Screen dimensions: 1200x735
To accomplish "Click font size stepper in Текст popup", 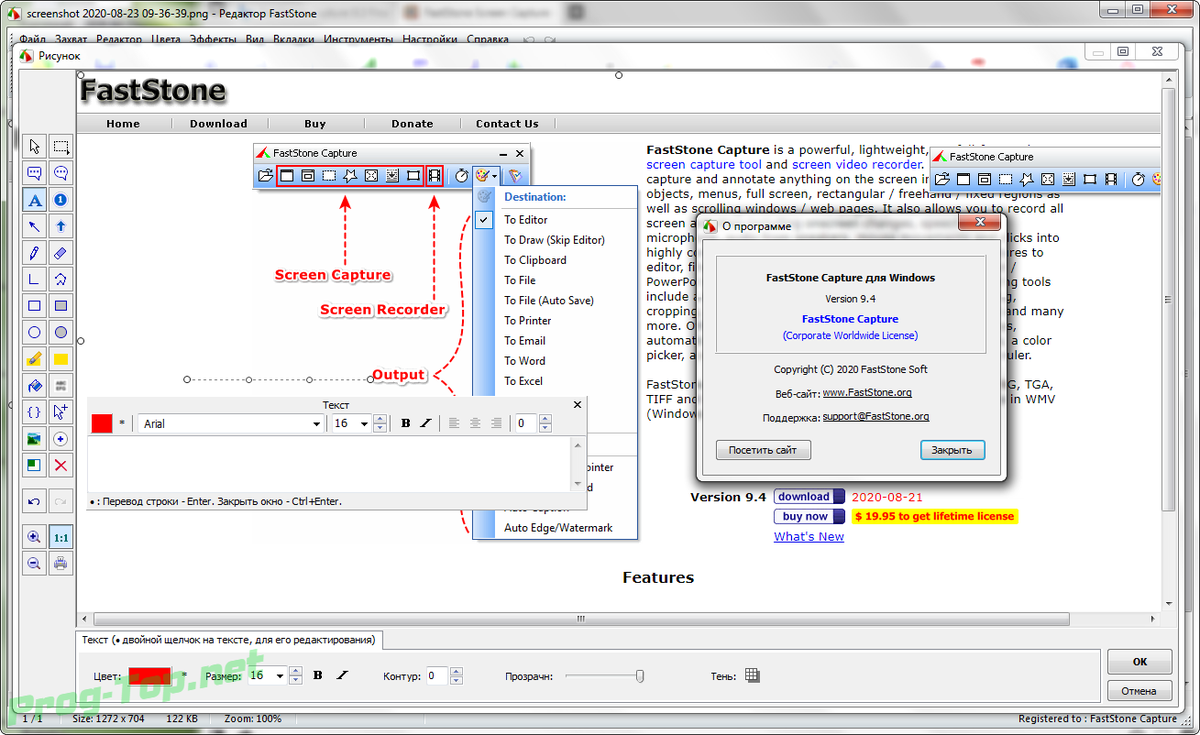I will [380, 424].
